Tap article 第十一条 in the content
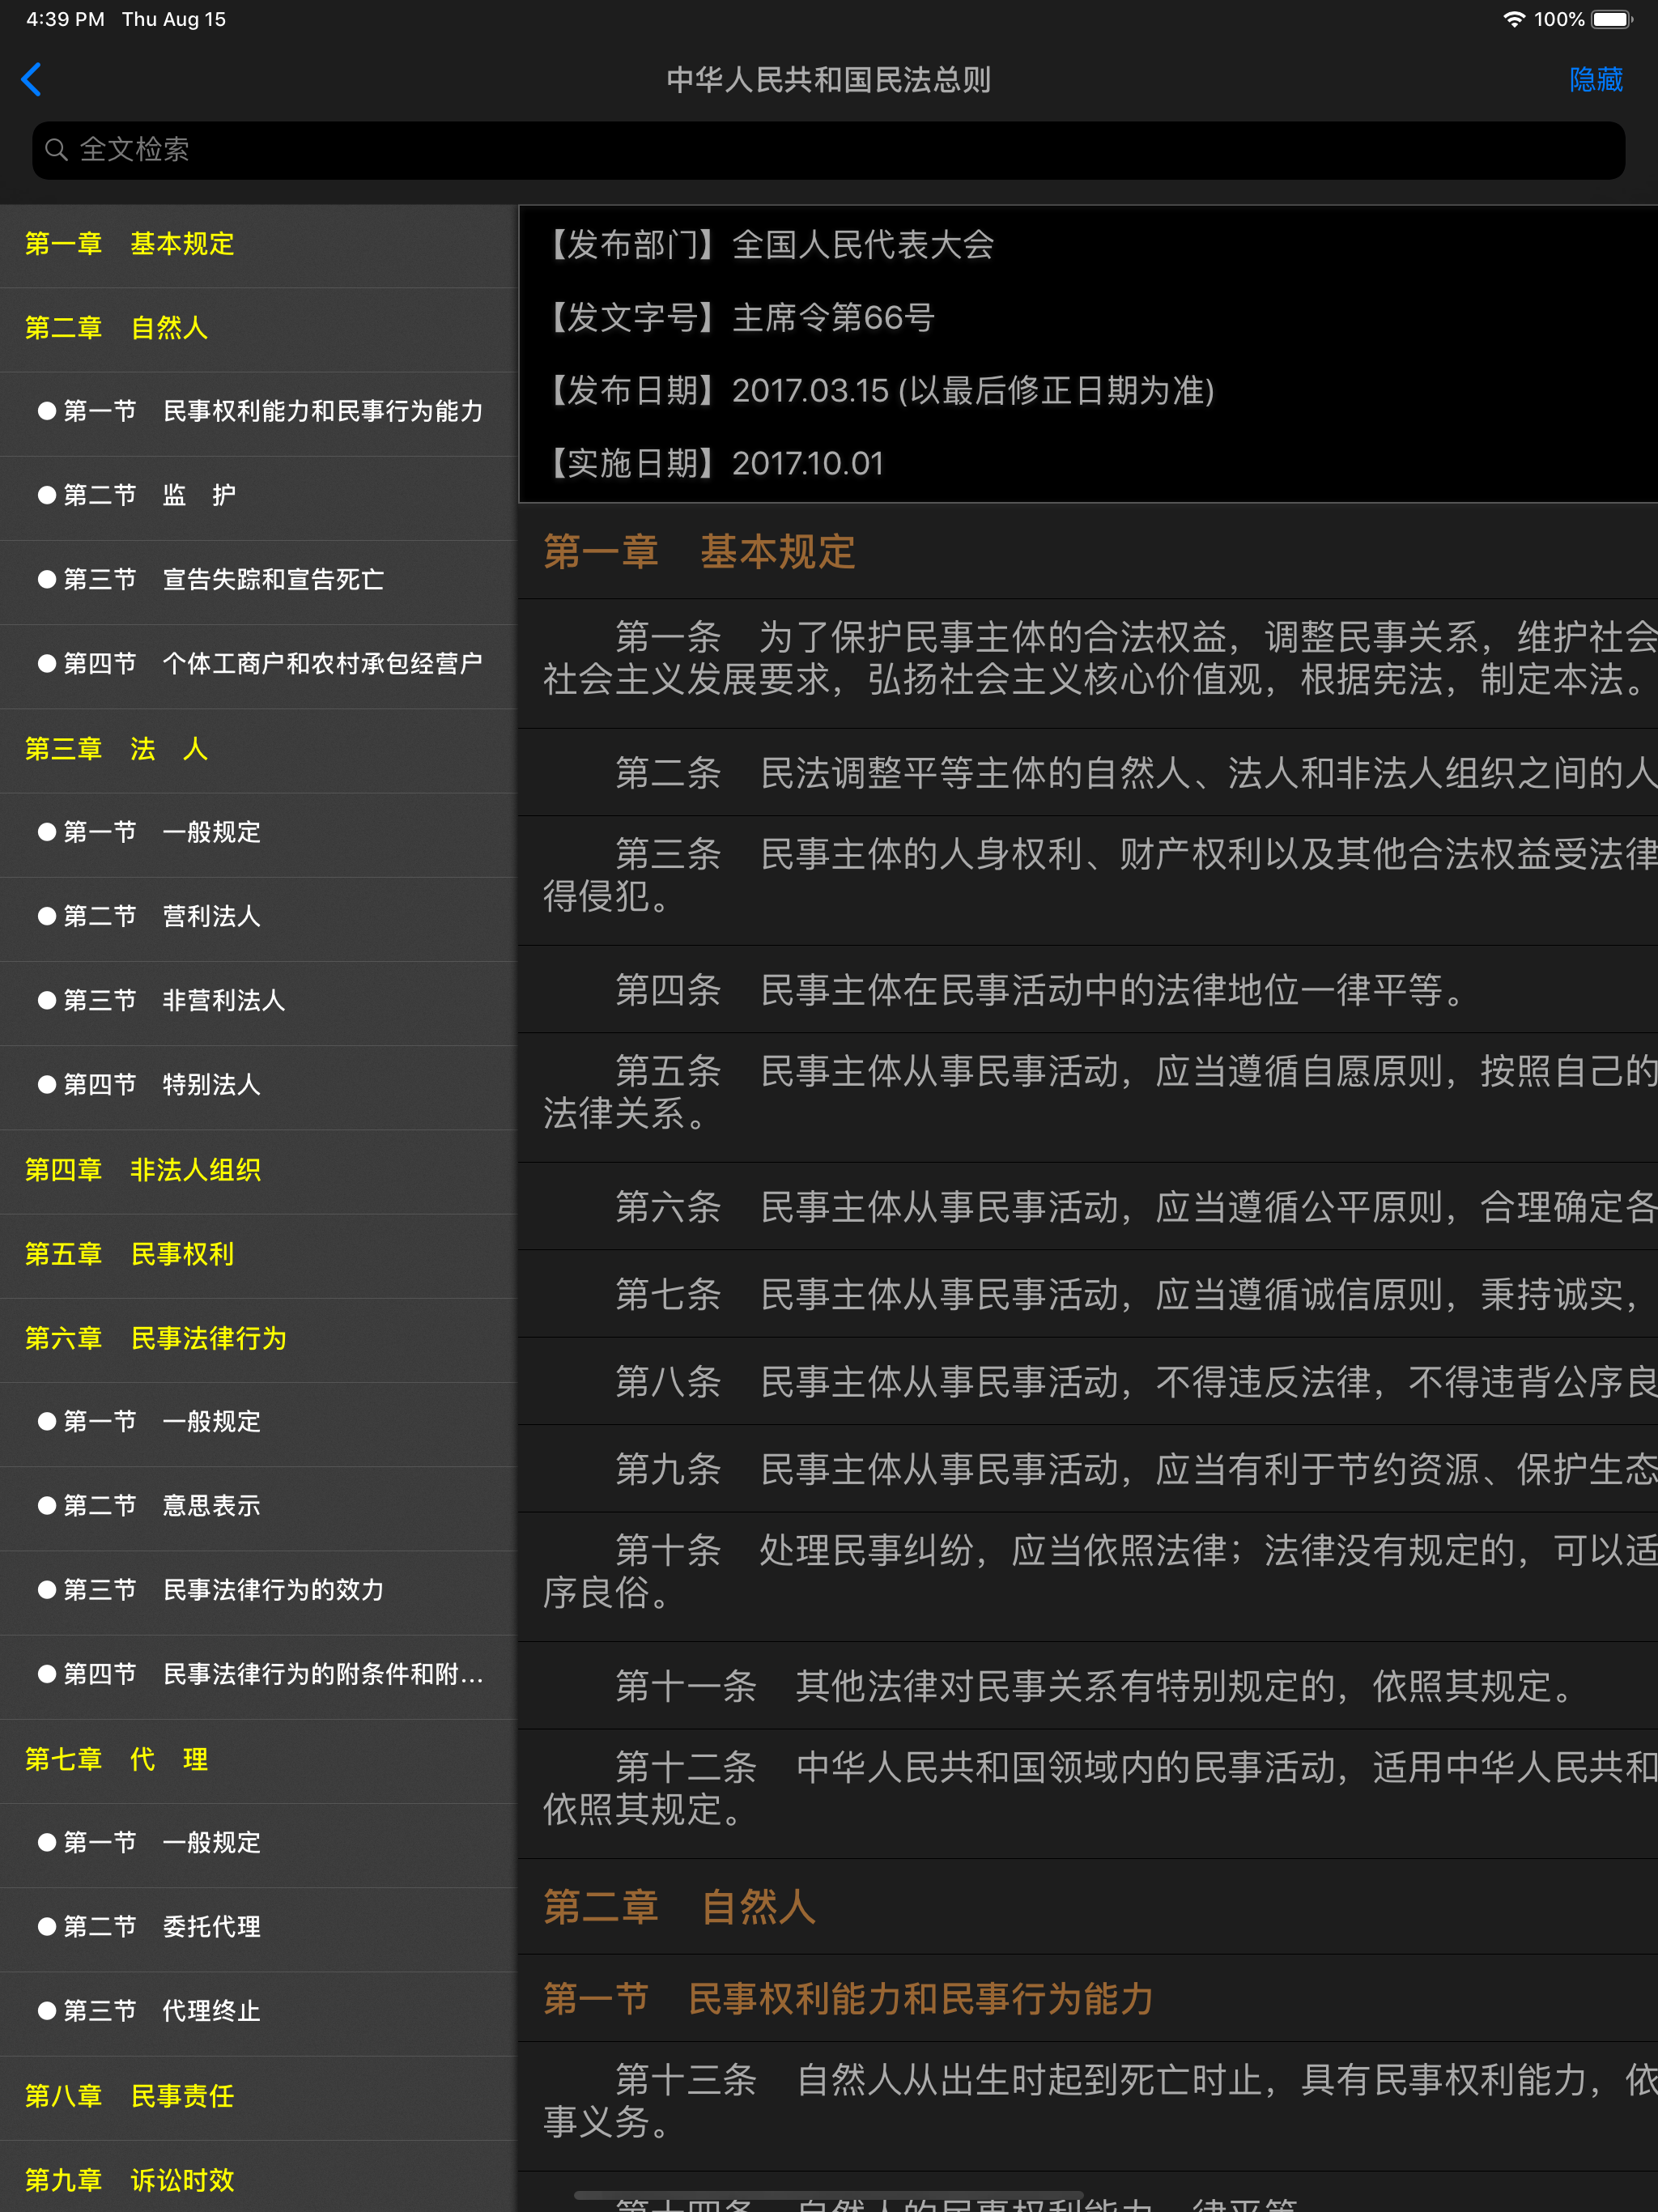 (1088, 1686)
